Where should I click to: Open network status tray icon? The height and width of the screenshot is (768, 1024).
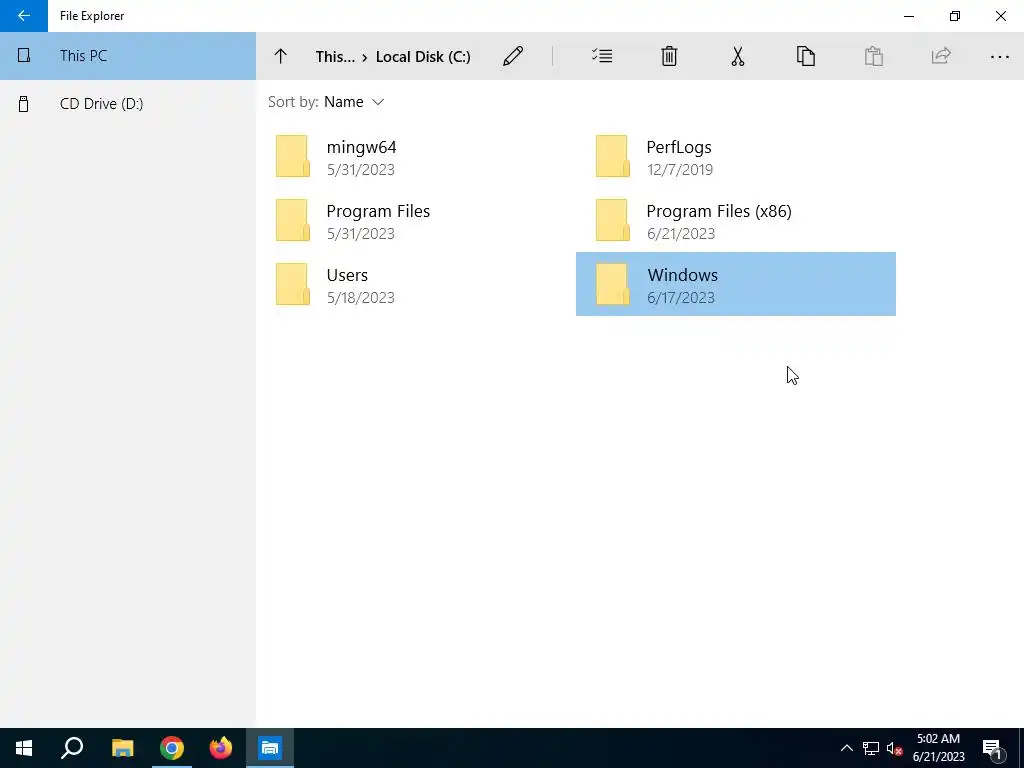coord(871,748)
